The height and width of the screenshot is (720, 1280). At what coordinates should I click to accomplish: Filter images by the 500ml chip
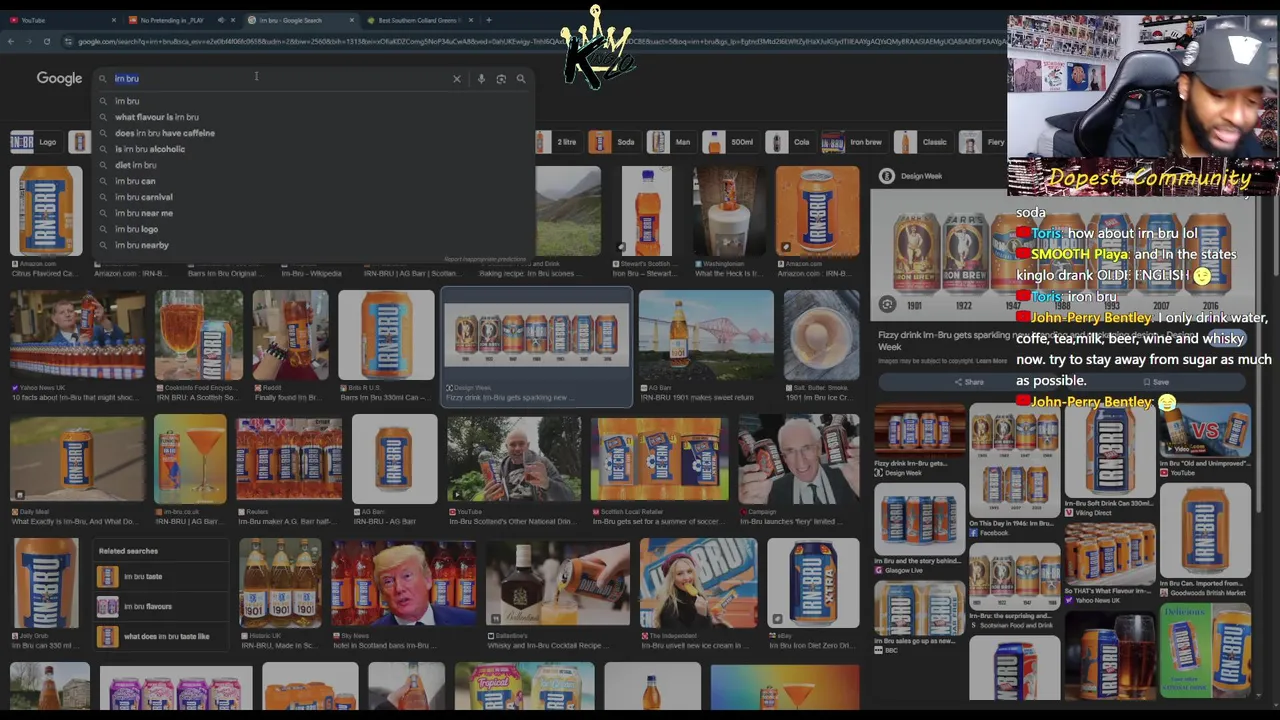[x=730, y=142]
